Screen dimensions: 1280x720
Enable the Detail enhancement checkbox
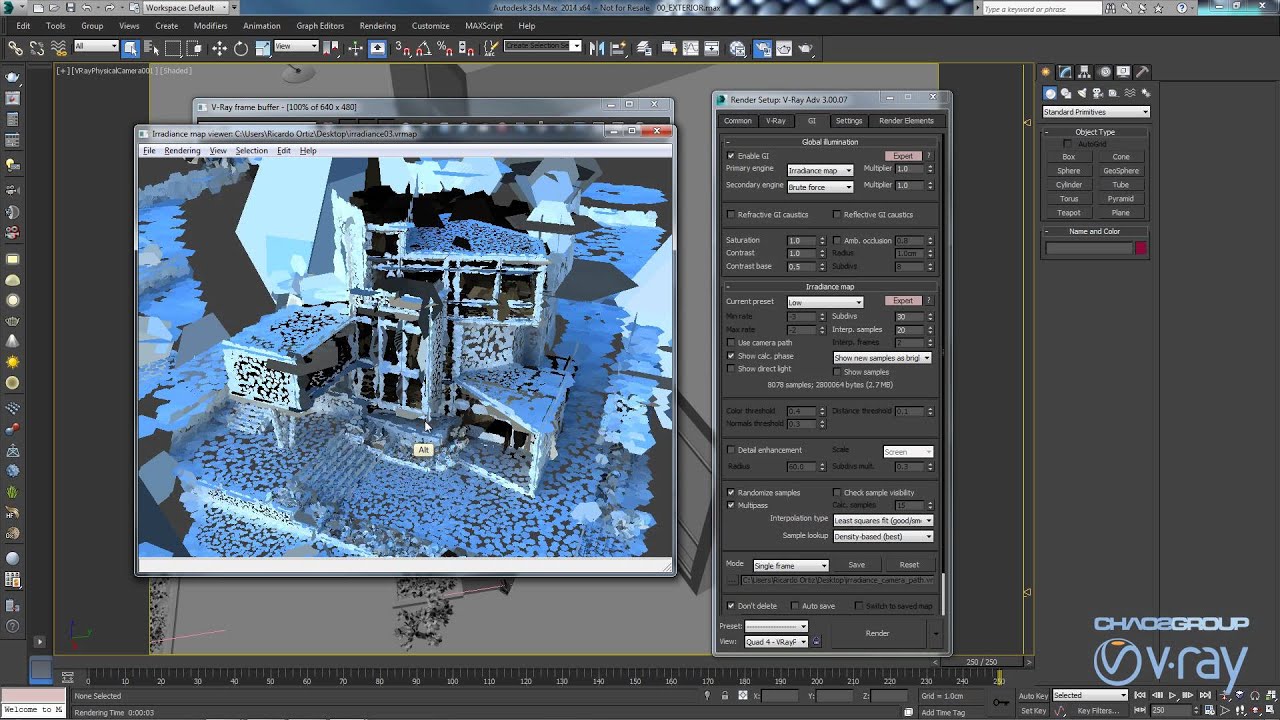[x=730, y=450]
